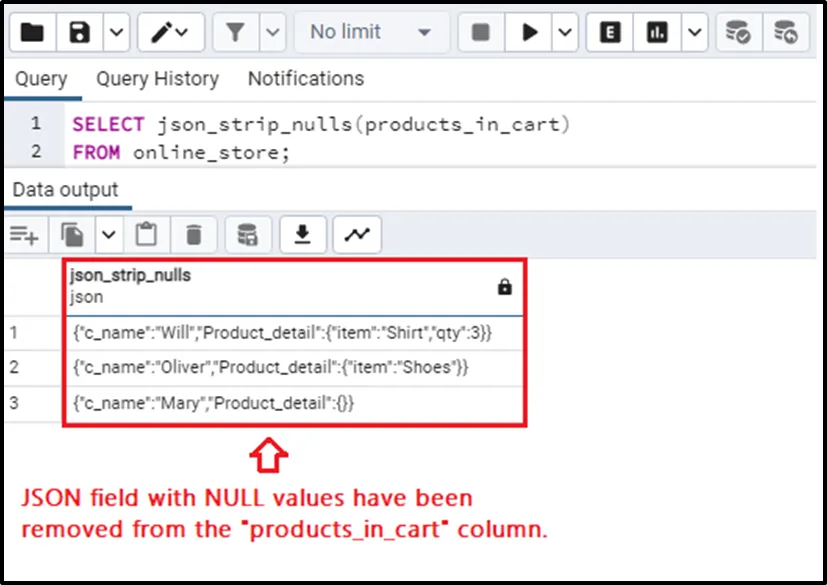
Task: Click the Add row icon in Data output
Action: point(24,234)
